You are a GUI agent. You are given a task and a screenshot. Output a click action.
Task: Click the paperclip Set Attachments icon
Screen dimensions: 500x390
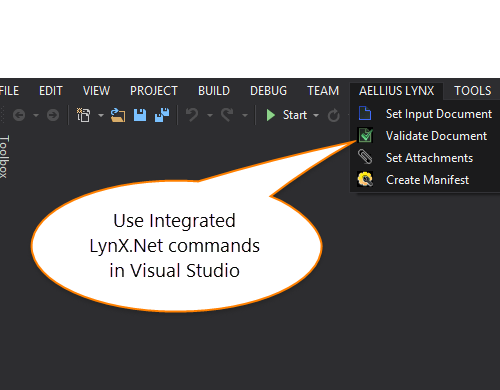pos(365,157)
